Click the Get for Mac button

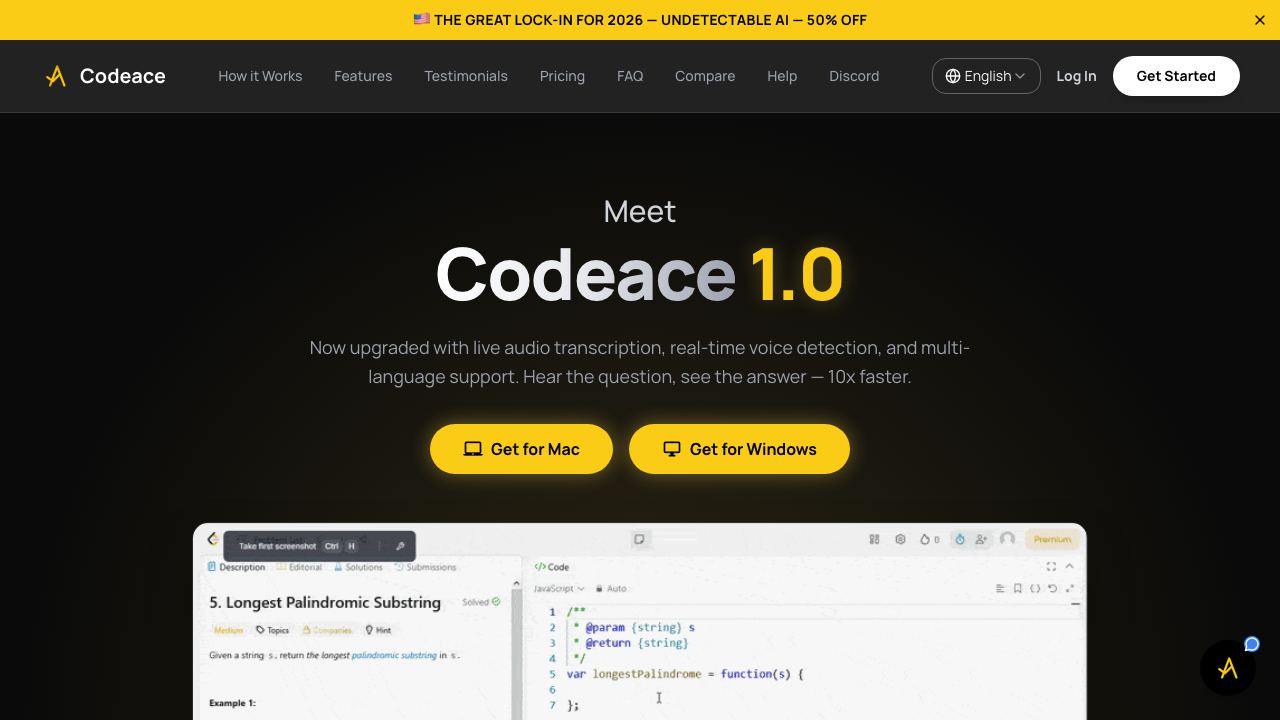(521, 449)
